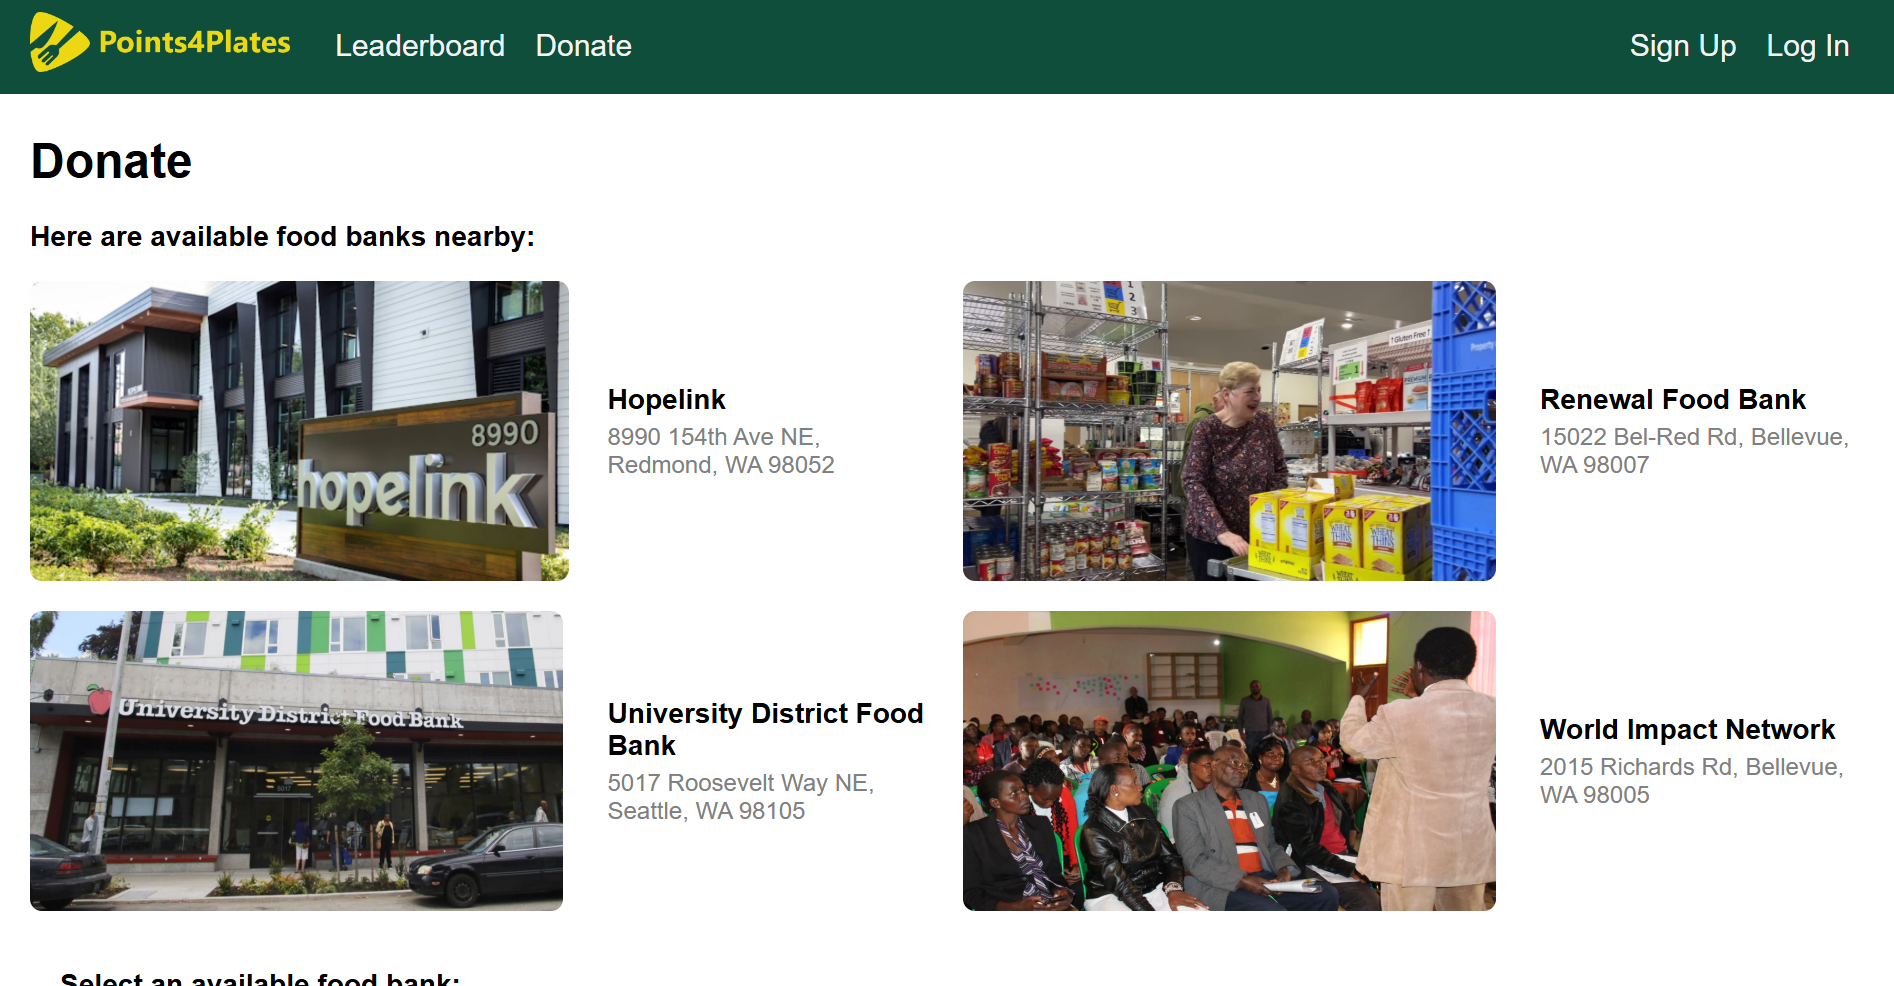The image size is (1894, 986).
Task: Click 'Here are available food banks nearby' text
Action: tap(283, 237)
